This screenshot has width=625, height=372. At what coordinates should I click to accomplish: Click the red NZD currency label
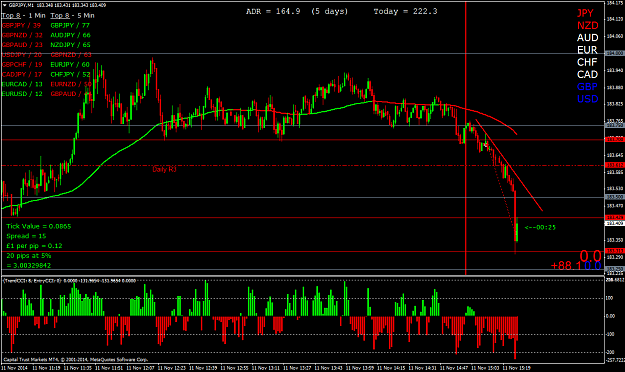[588, 26]
